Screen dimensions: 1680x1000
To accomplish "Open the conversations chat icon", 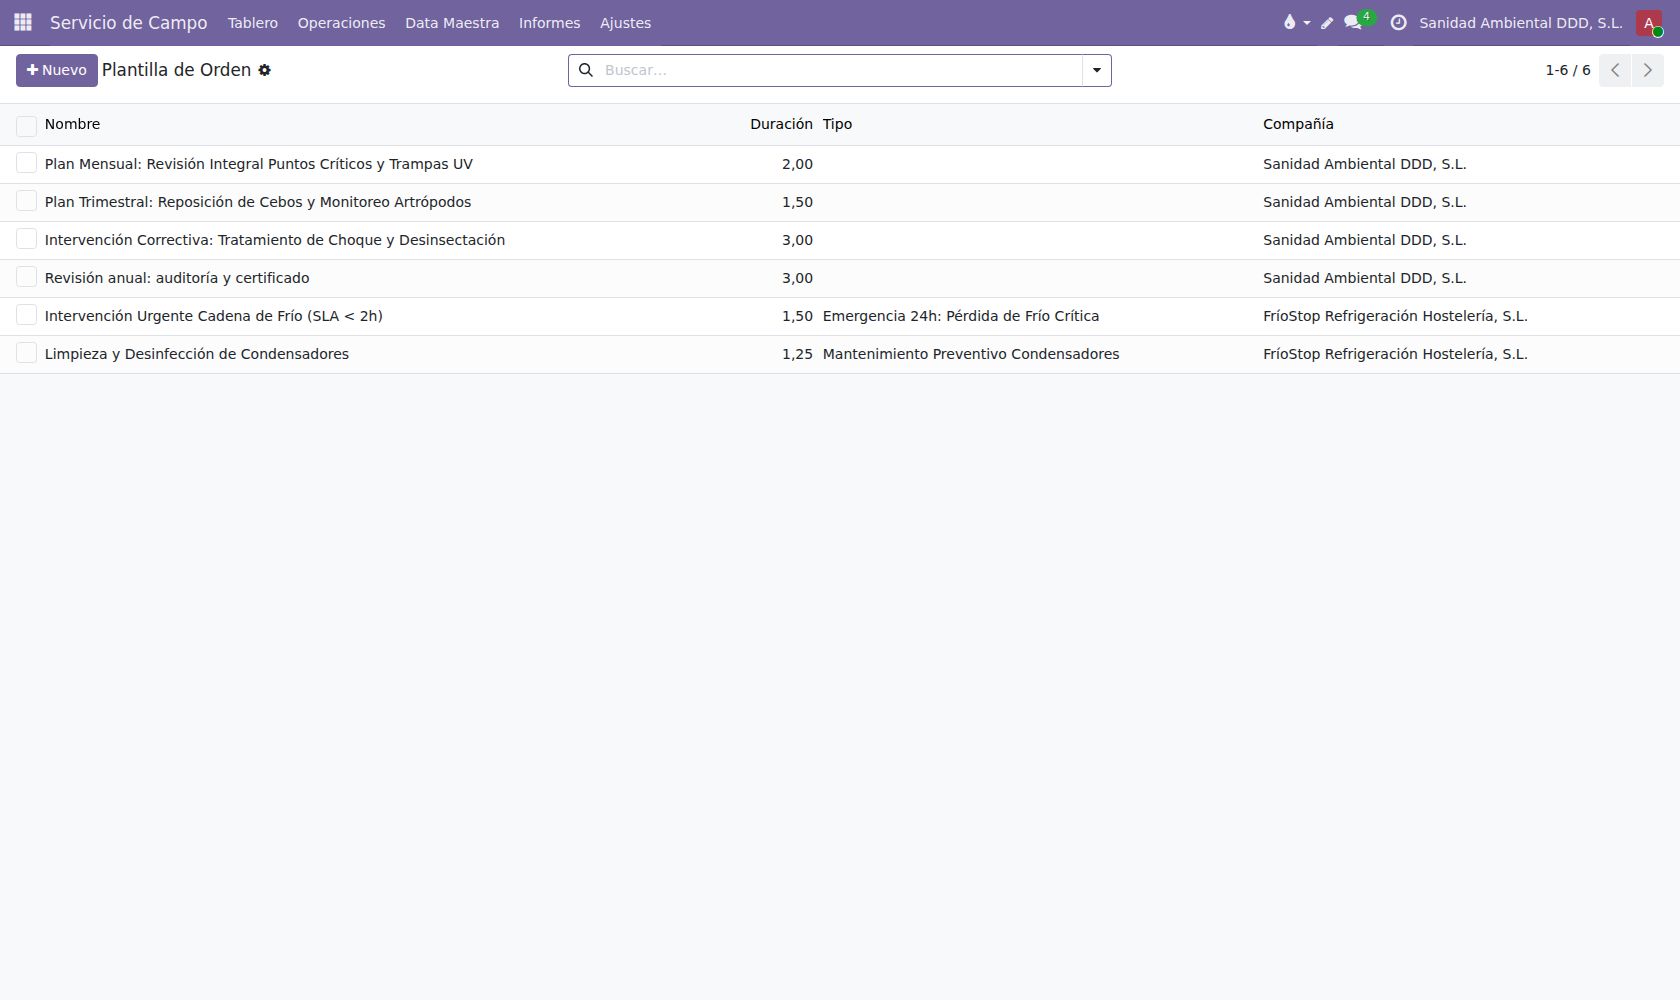I will 1353,23.
